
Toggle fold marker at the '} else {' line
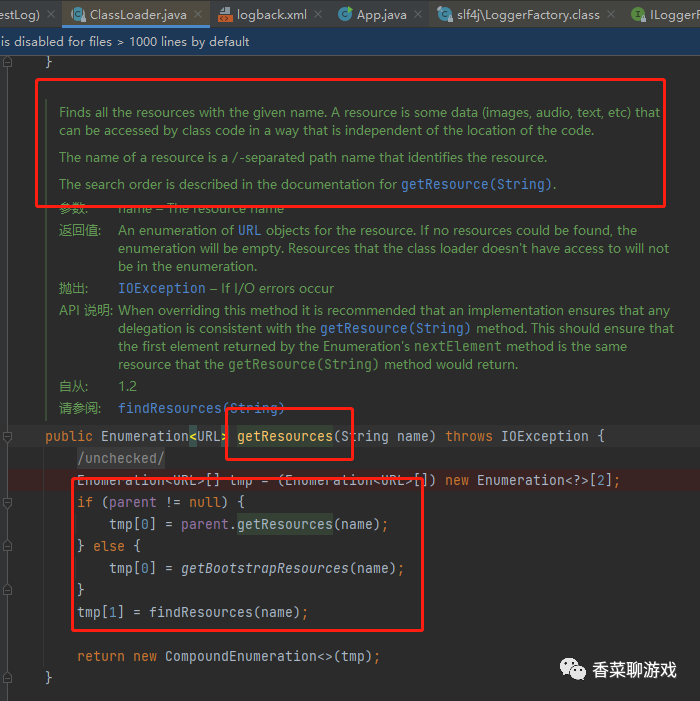click(x=8, y=546)
